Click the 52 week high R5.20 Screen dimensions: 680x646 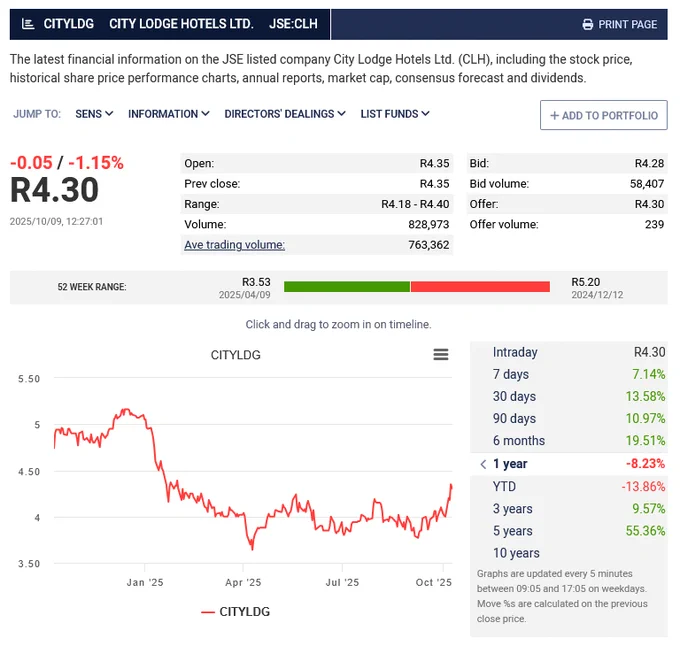coord(586,282)
